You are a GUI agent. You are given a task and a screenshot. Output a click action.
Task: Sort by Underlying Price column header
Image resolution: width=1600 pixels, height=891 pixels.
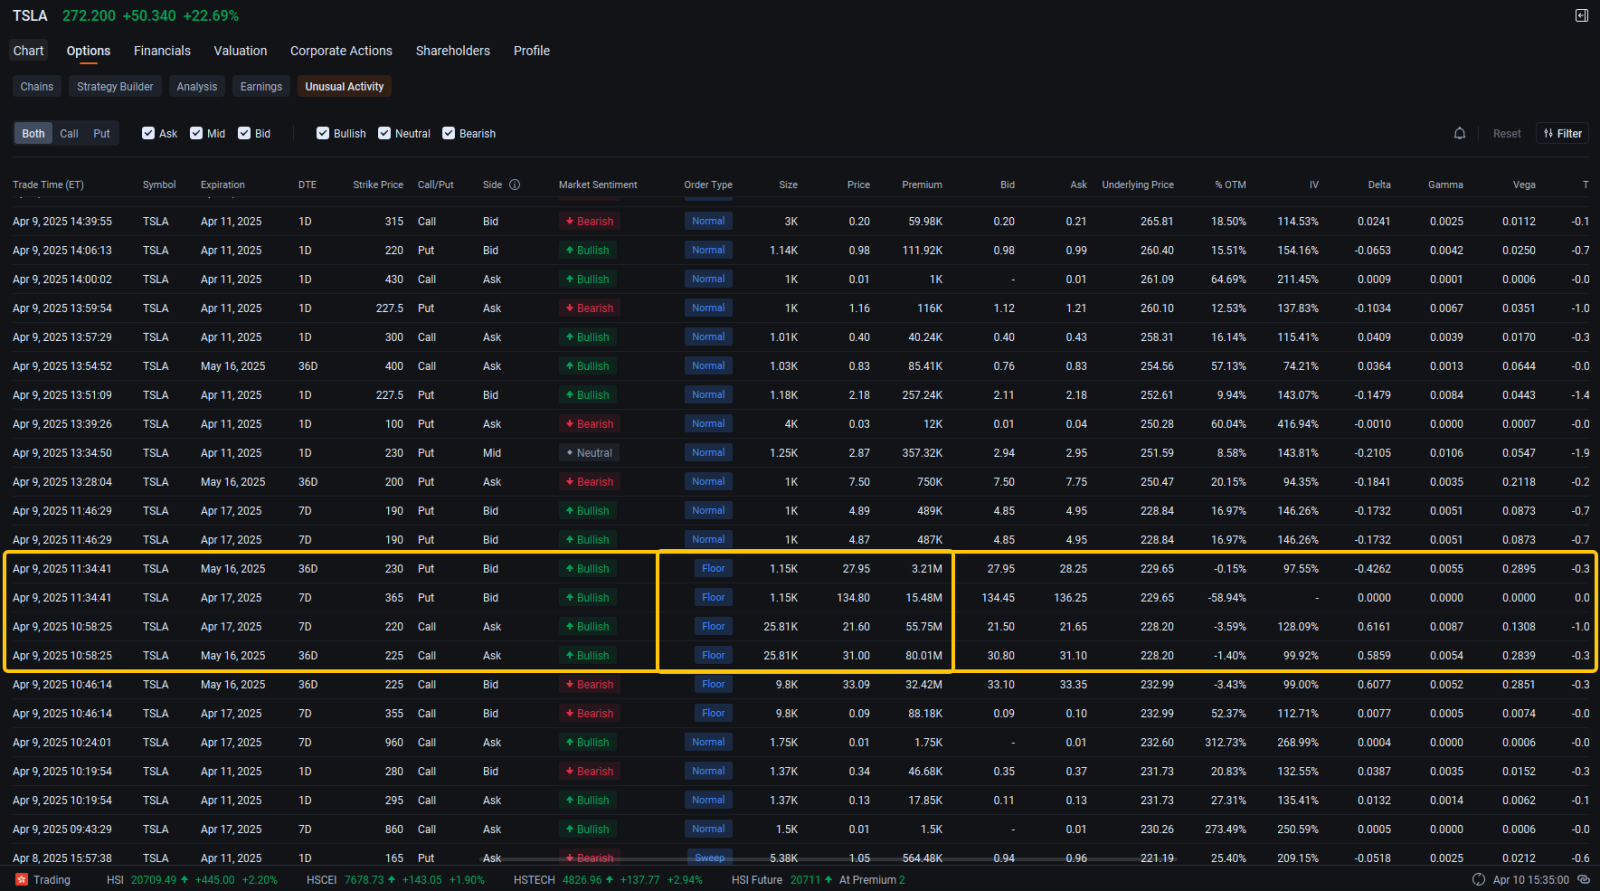coord(1138,185)
